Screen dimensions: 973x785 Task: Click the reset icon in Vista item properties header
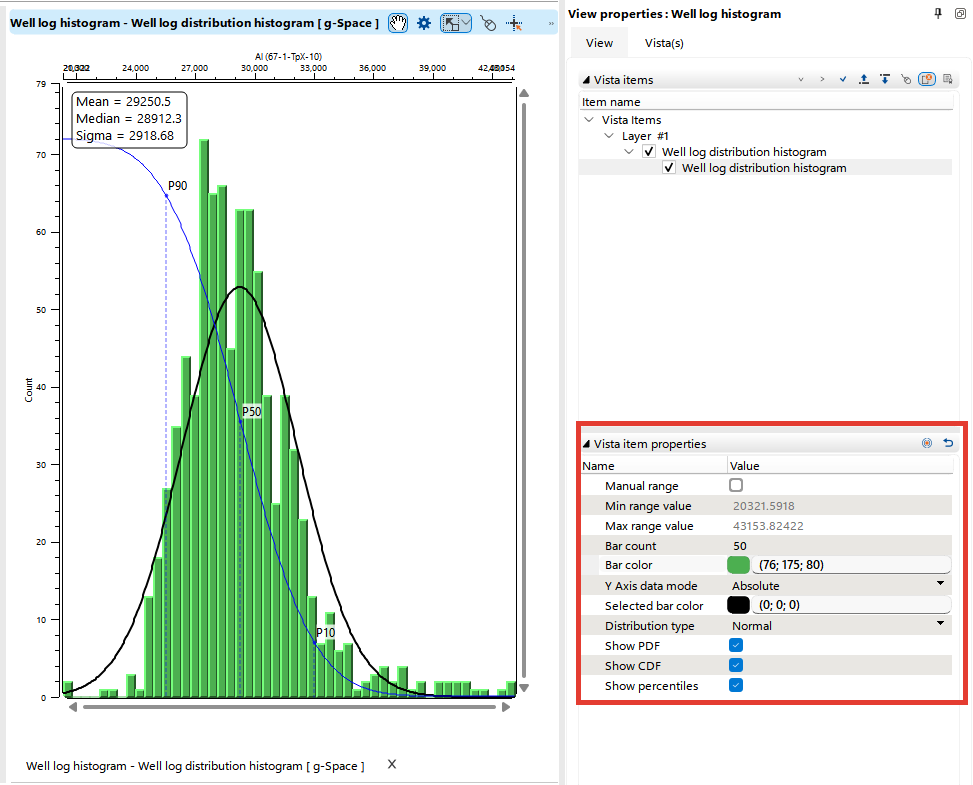click(x=948, y=443)
